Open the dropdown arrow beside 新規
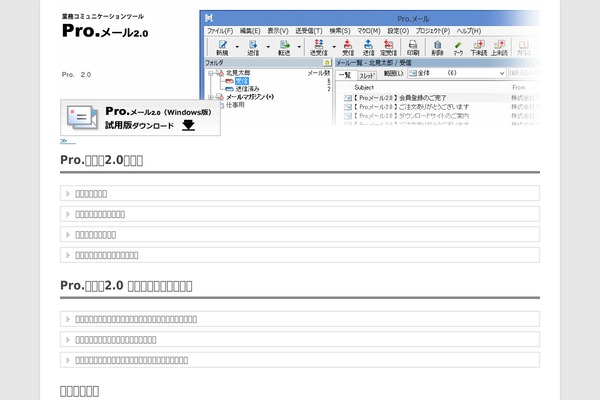 point(237,47)
